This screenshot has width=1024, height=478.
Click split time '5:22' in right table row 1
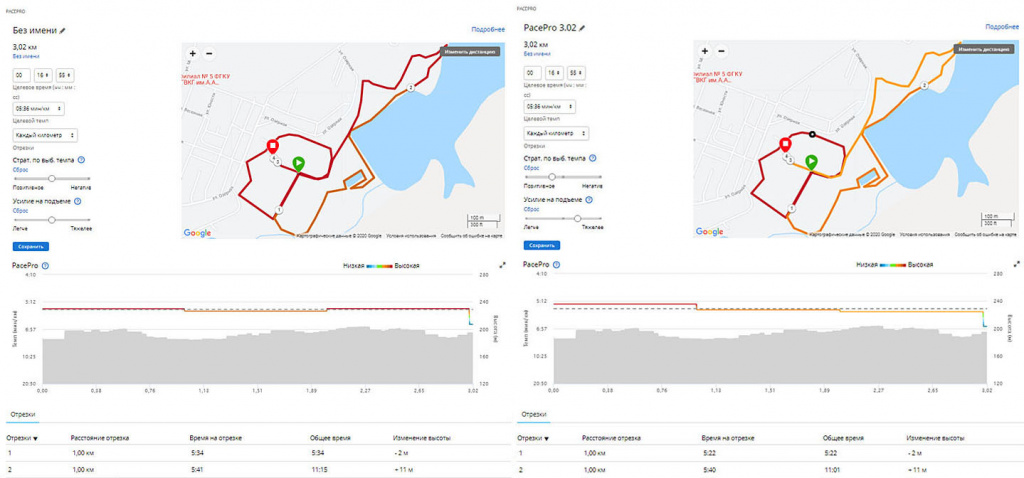coord(709,452)
